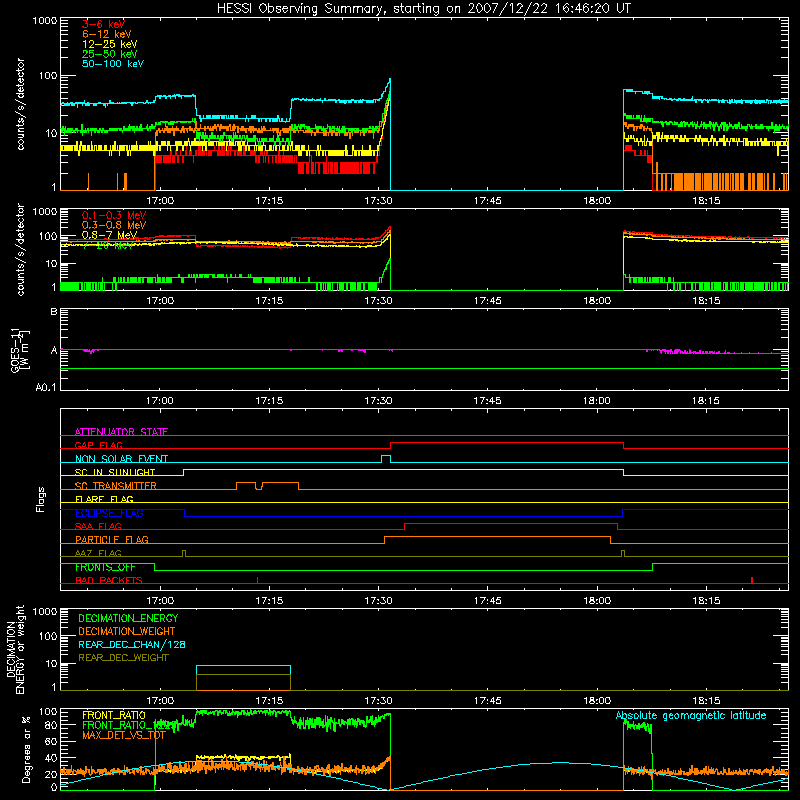This screenshot has height=800, width=800.
Task: Click the HESSI Observing Summary title text
Action: point(424,9)
